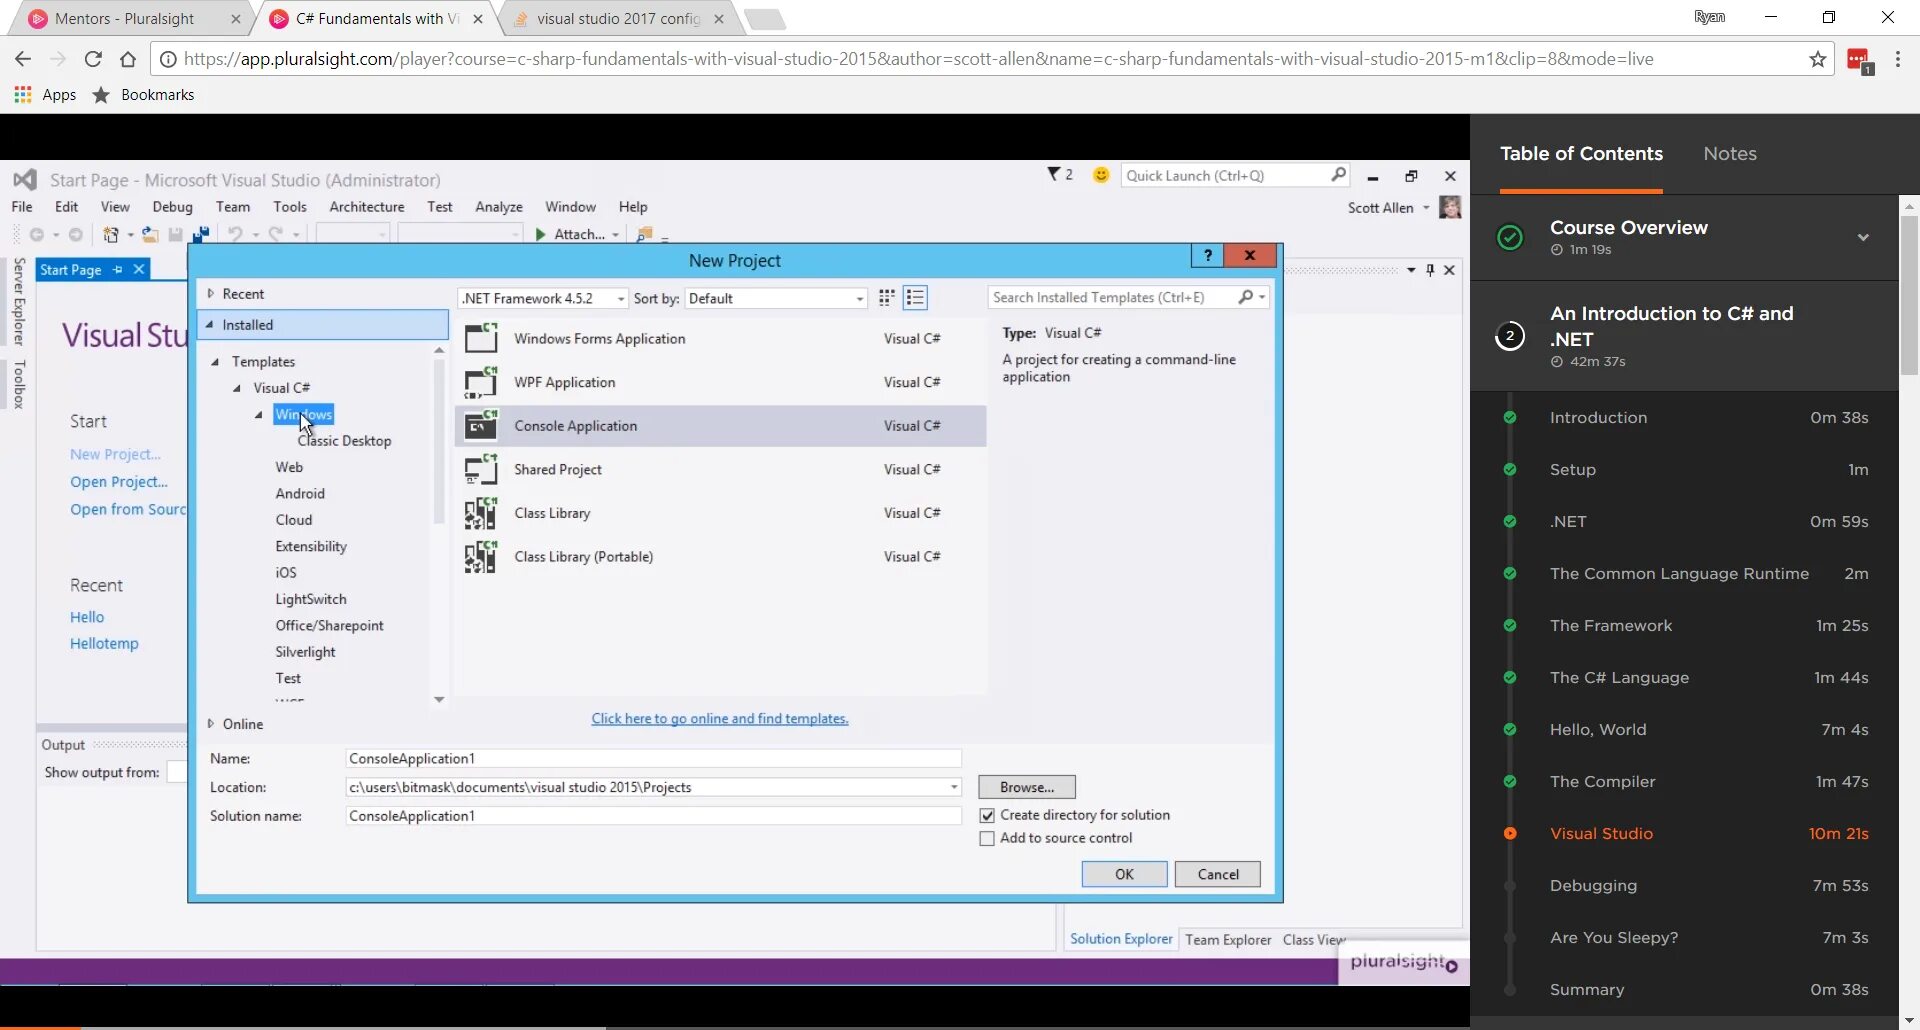Click the Browse... button
The width and height of the screenshot is (1920, 1030).
pos(1027,787)
